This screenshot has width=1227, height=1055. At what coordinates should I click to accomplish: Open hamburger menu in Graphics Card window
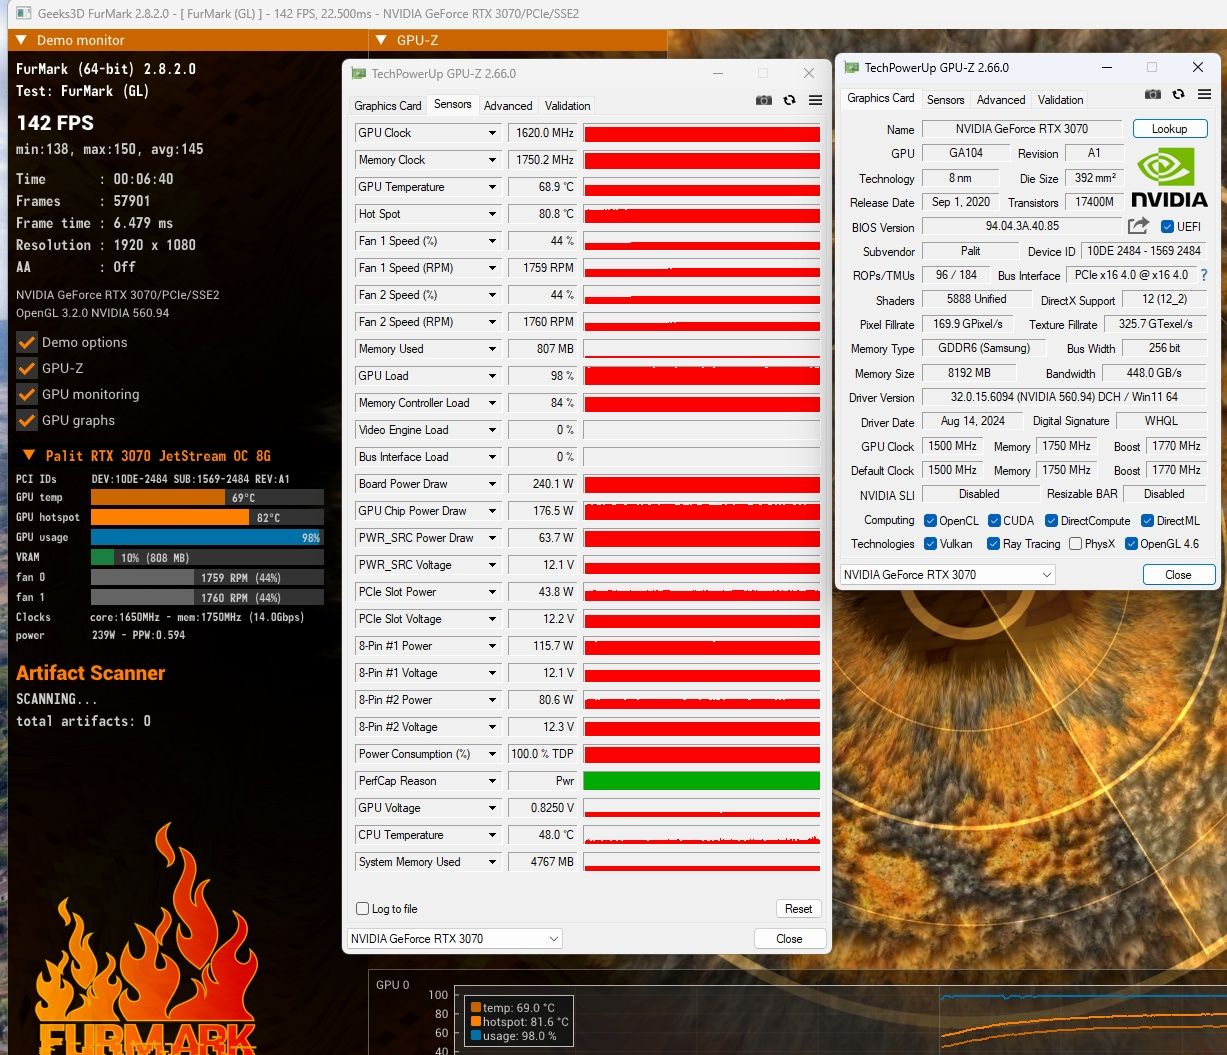1204,94
